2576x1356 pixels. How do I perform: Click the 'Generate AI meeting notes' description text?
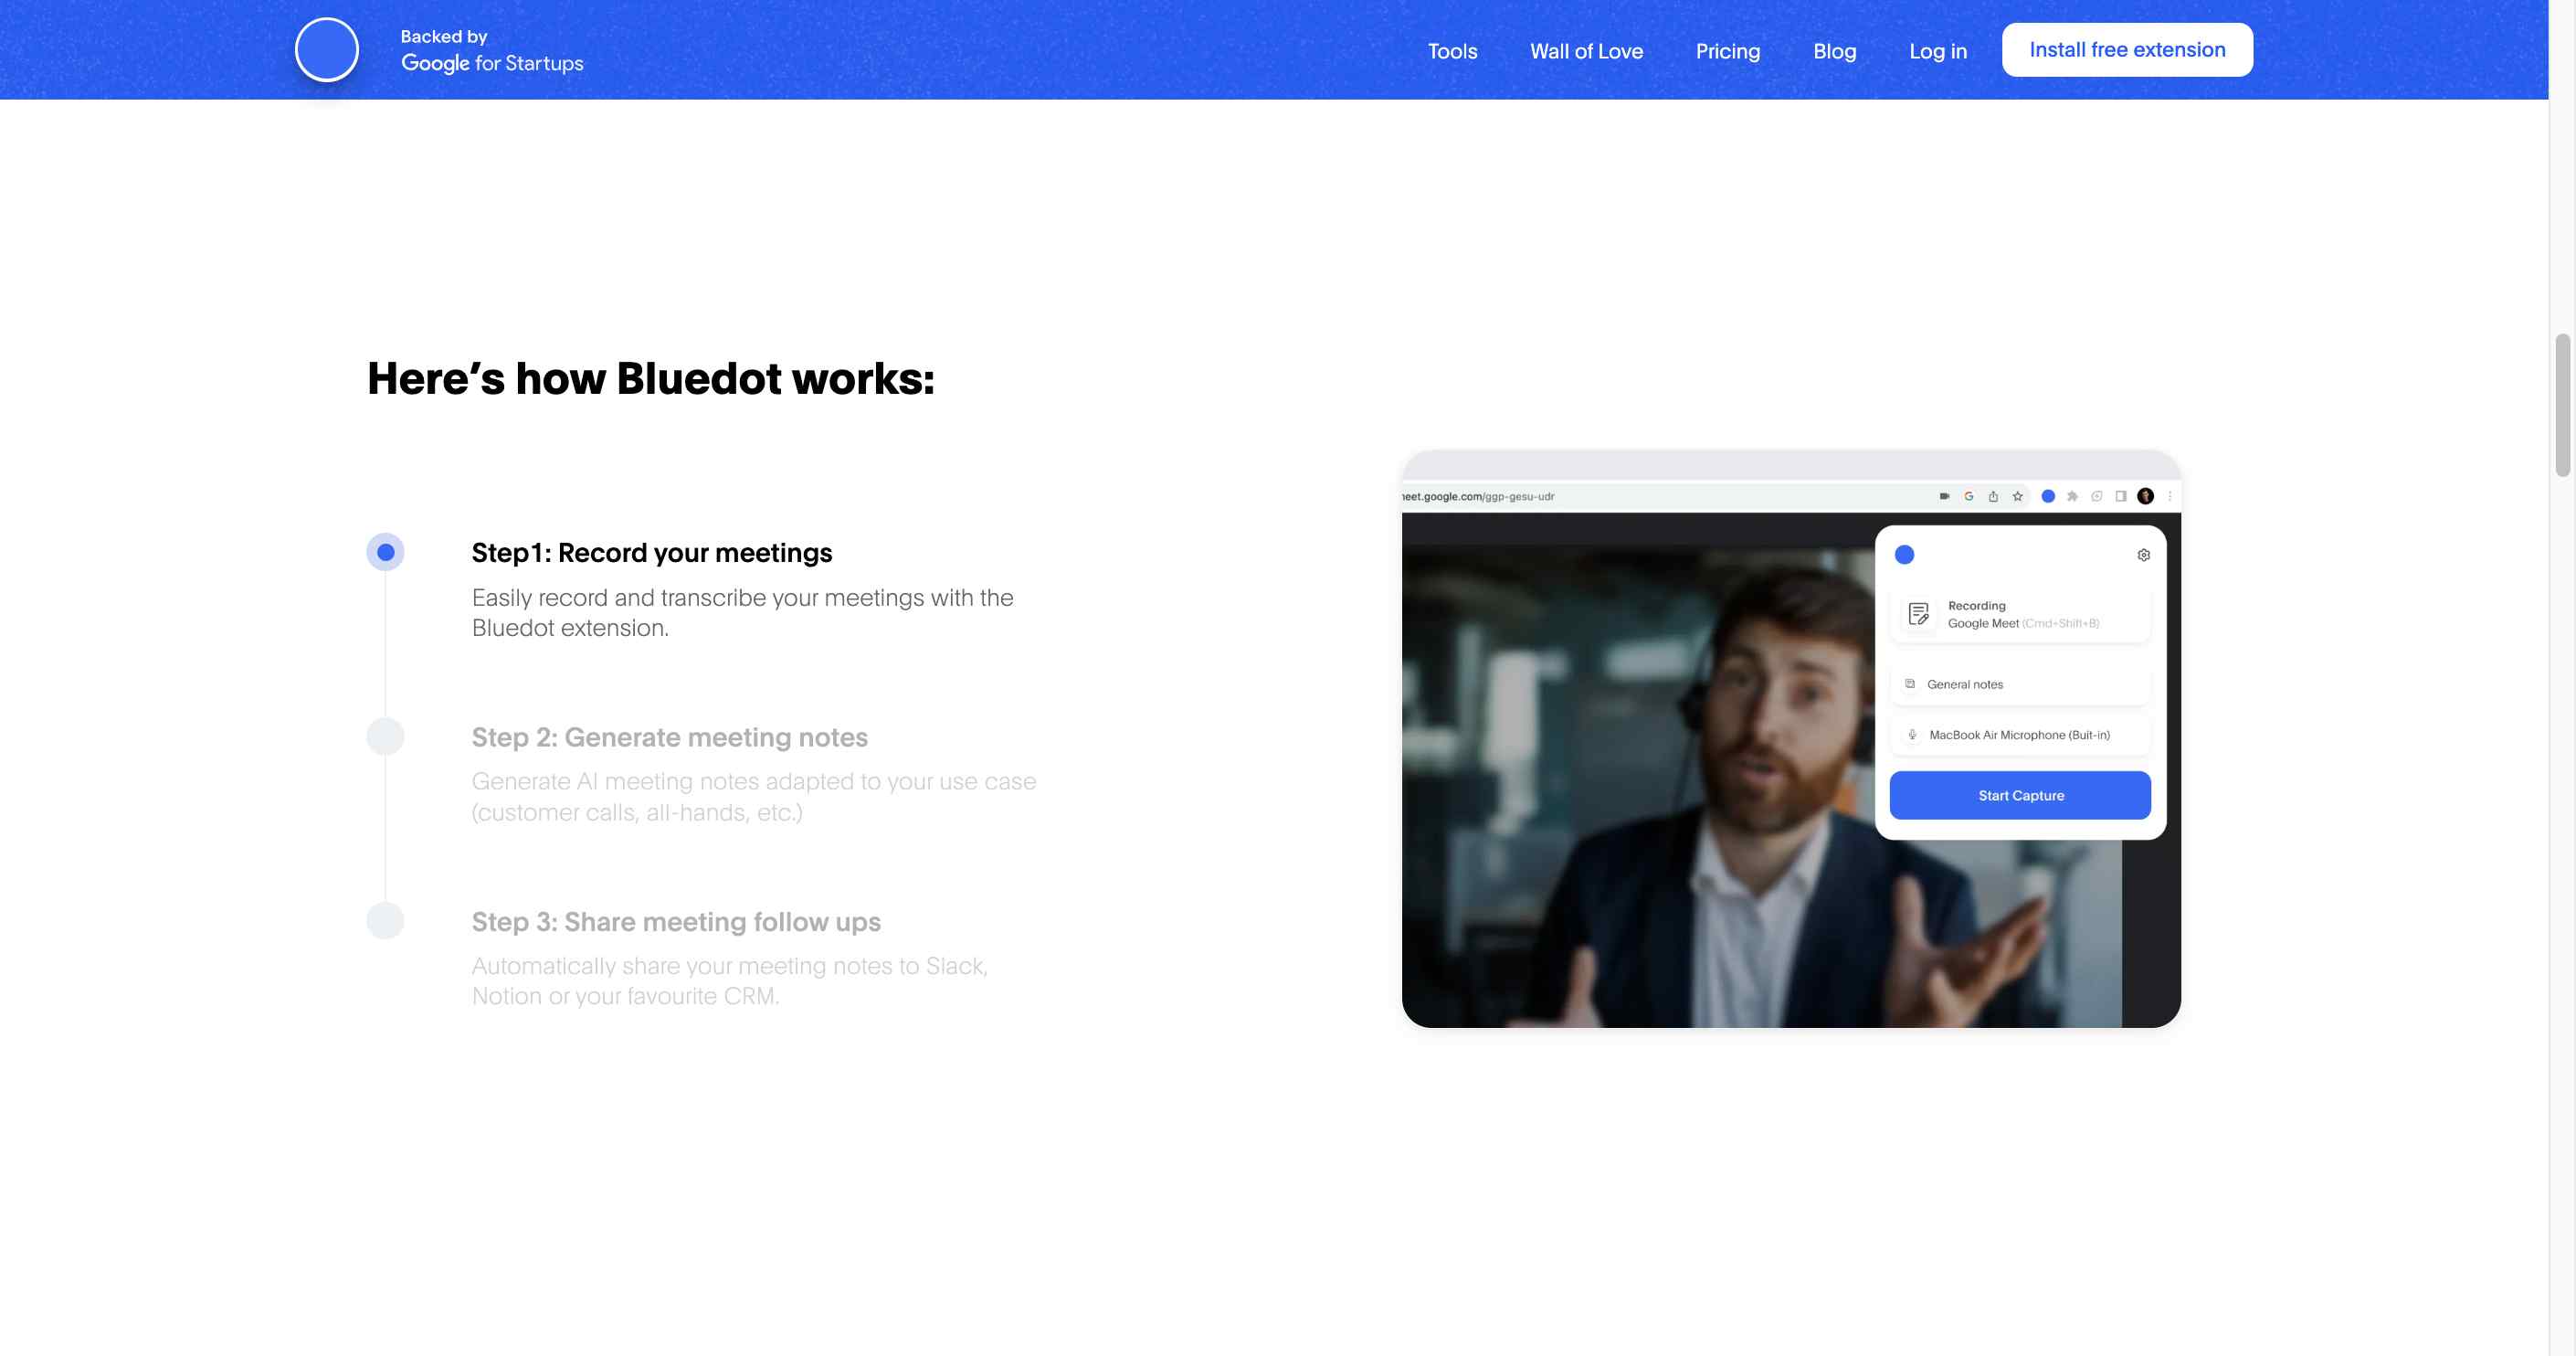click(x=753, y=797)
